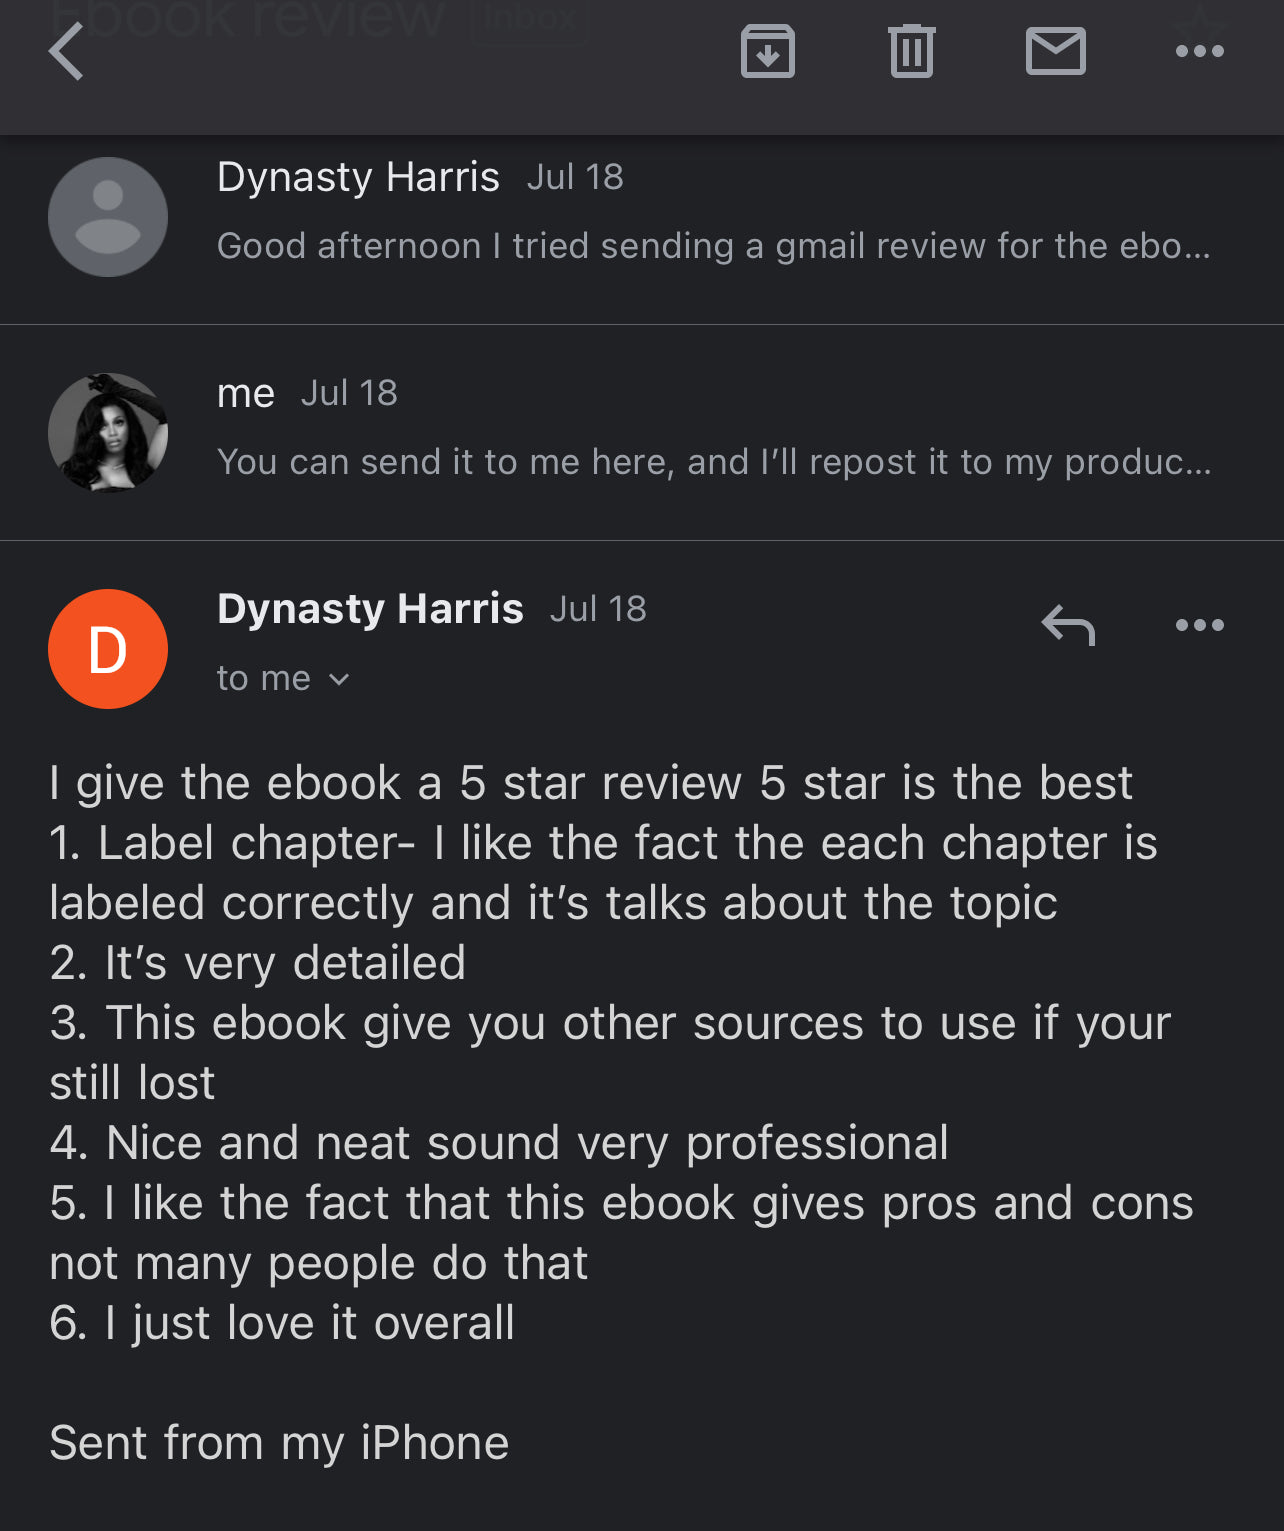Expand the "to me" recipient details chevron

pyautogui.click(x=339, y=680)
